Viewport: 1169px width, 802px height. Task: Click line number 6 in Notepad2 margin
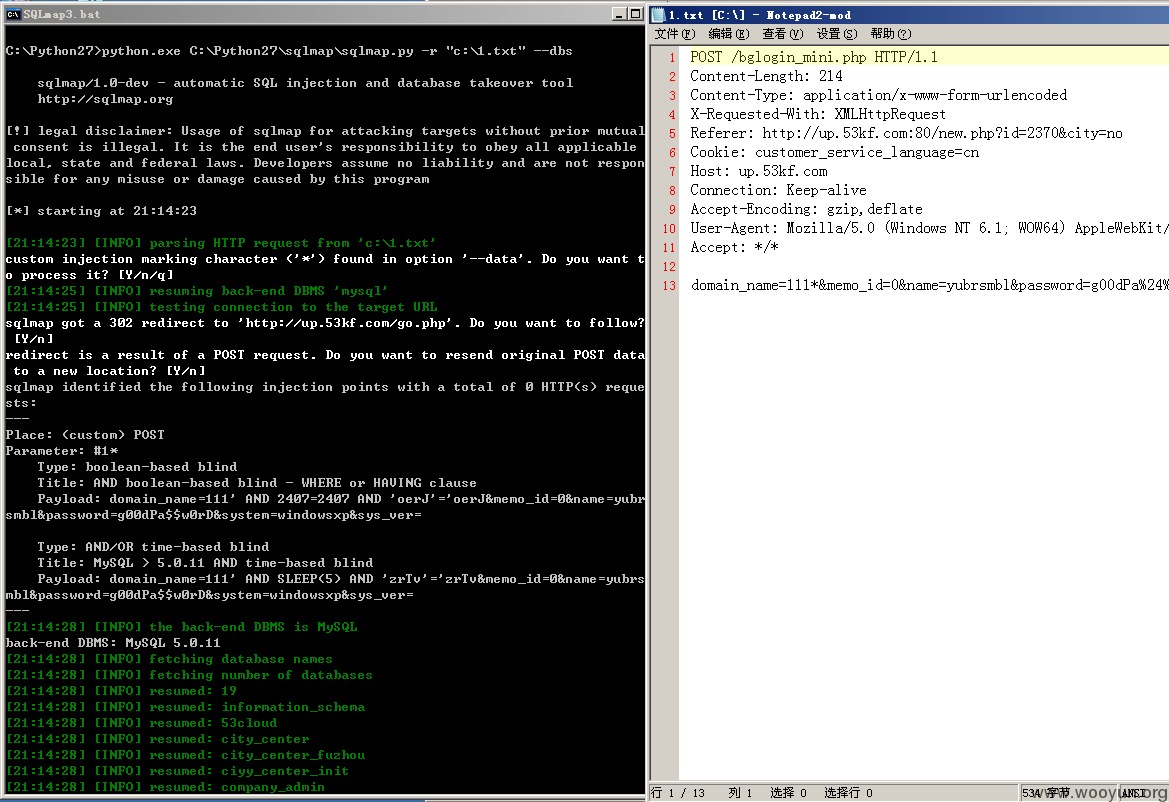672,153
